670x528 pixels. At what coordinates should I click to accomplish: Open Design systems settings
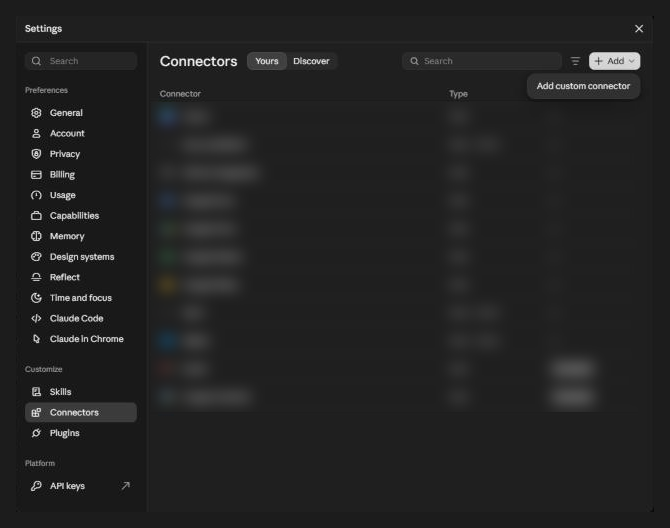coord(81,256)
